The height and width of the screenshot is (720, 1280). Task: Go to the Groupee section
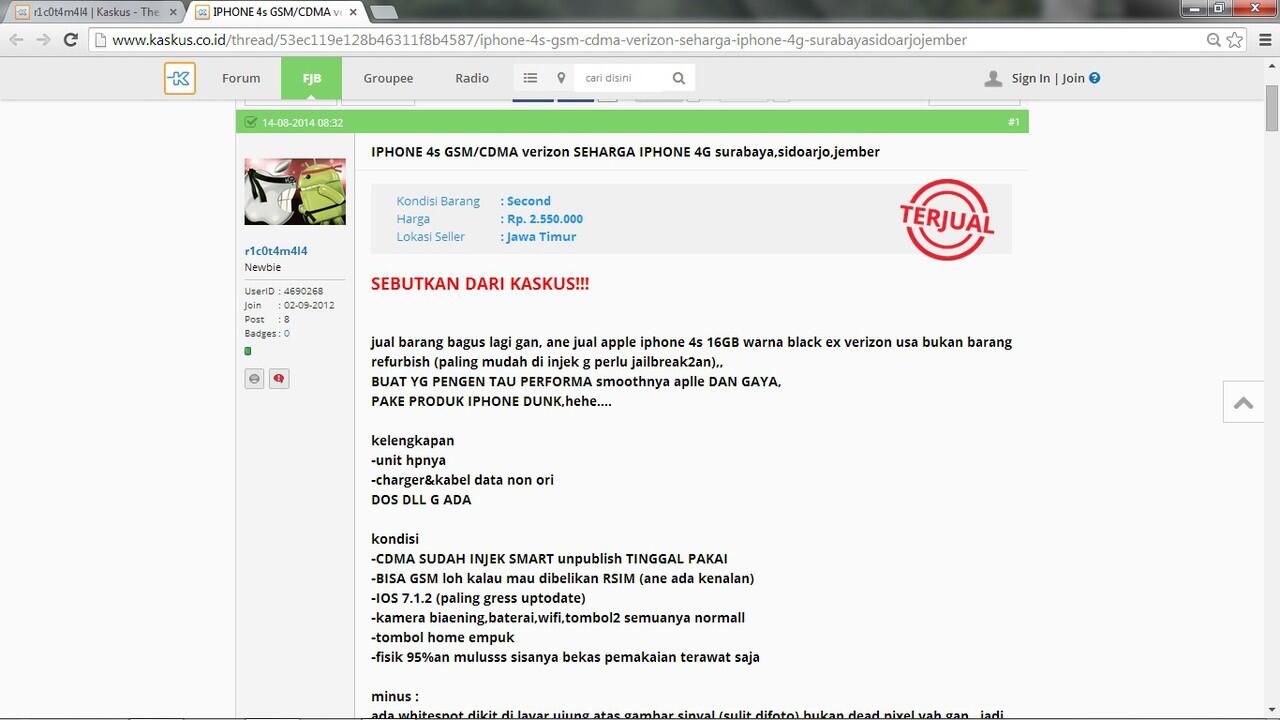click(388, 78)
